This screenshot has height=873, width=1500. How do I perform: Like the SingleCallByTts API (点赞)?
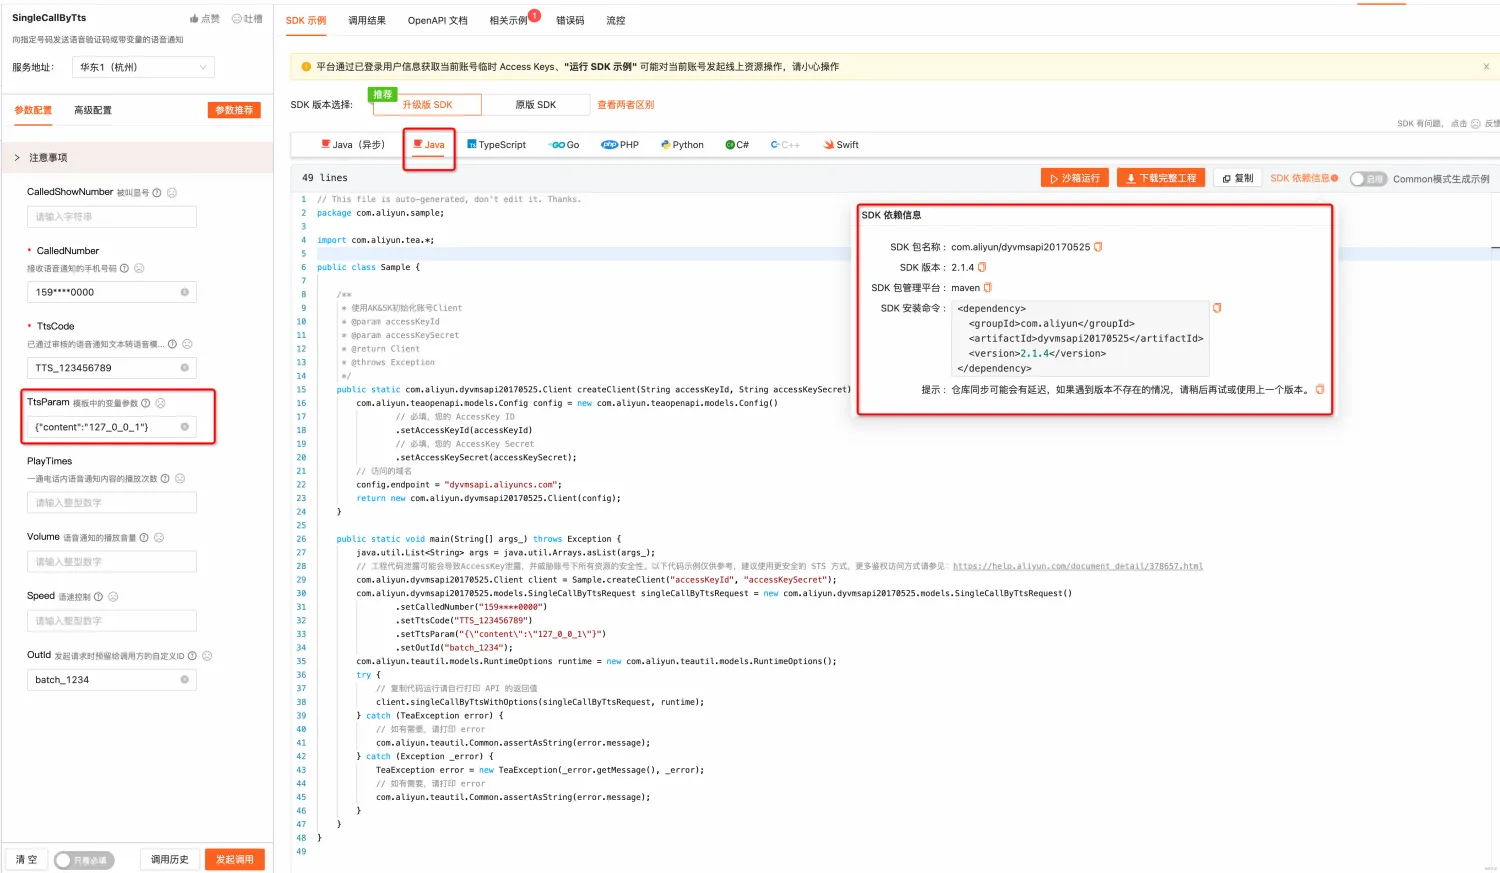[x=205, y=19]
